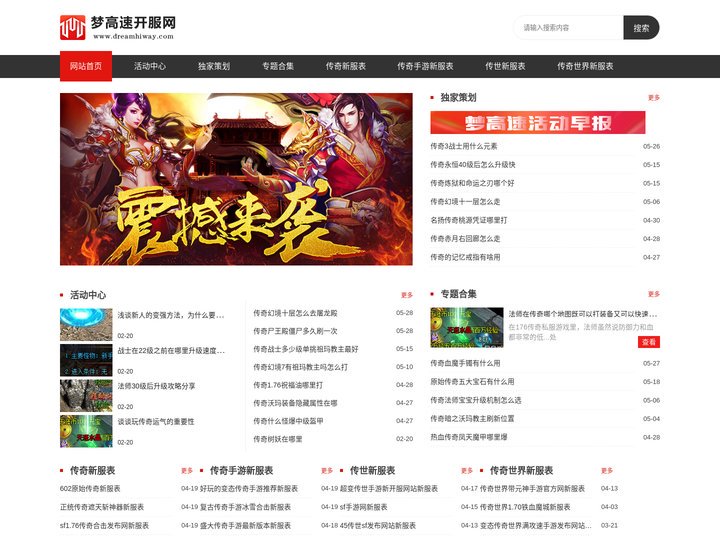Open thumbnail for 法师30级后升级攻略分享
The image size is (720, 540).
(86, 395)
